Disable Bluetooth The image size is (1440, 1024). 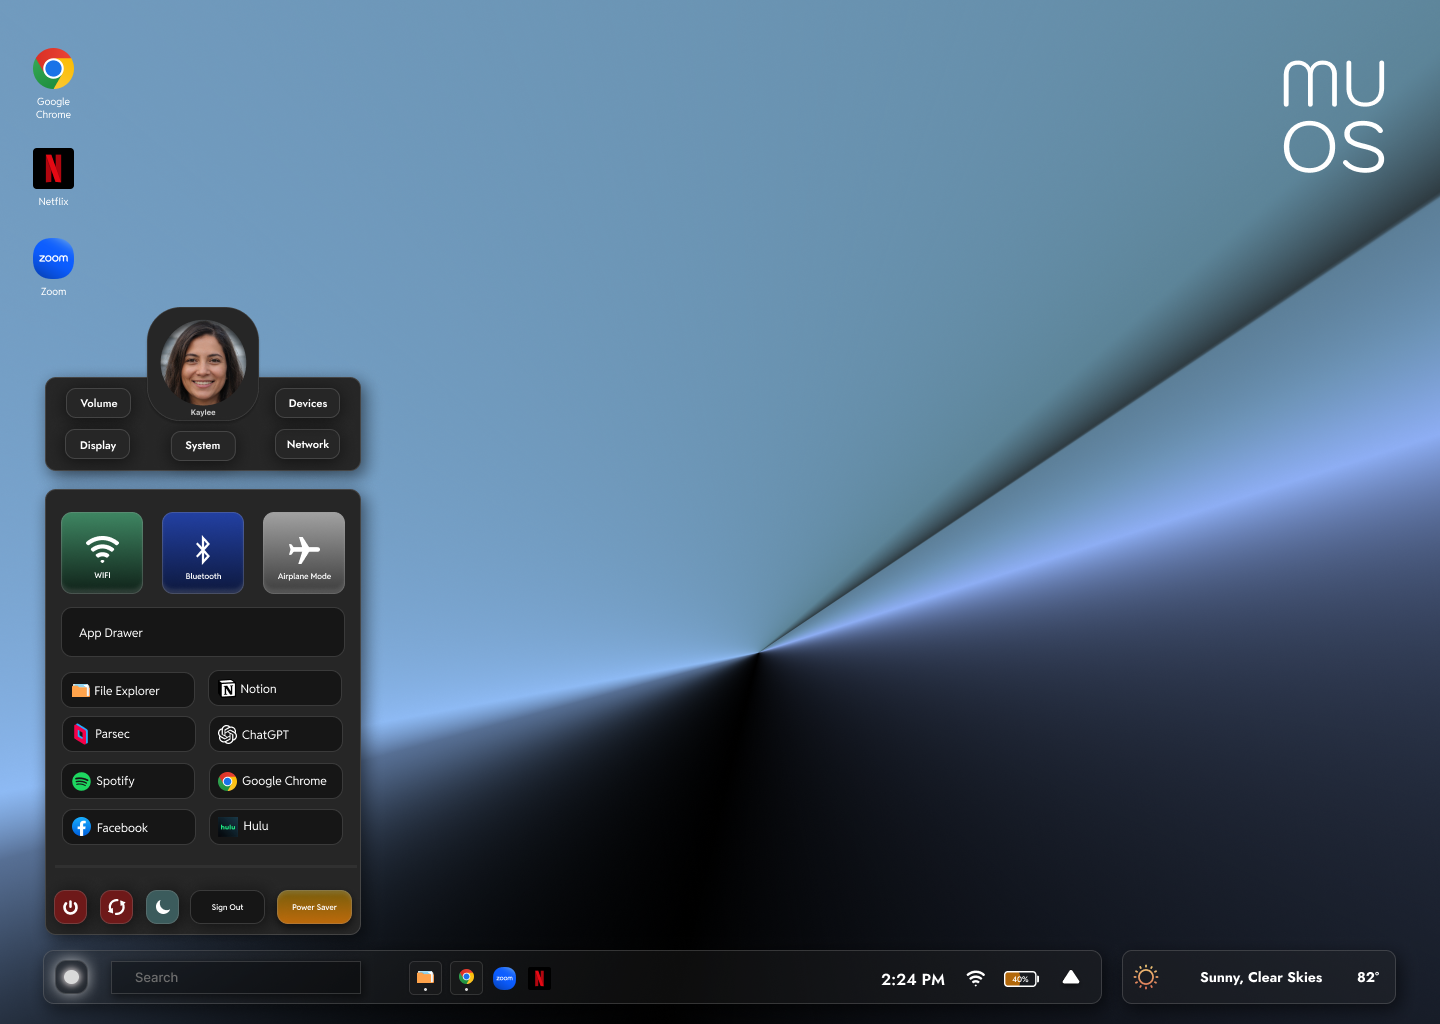coord(202,552)
